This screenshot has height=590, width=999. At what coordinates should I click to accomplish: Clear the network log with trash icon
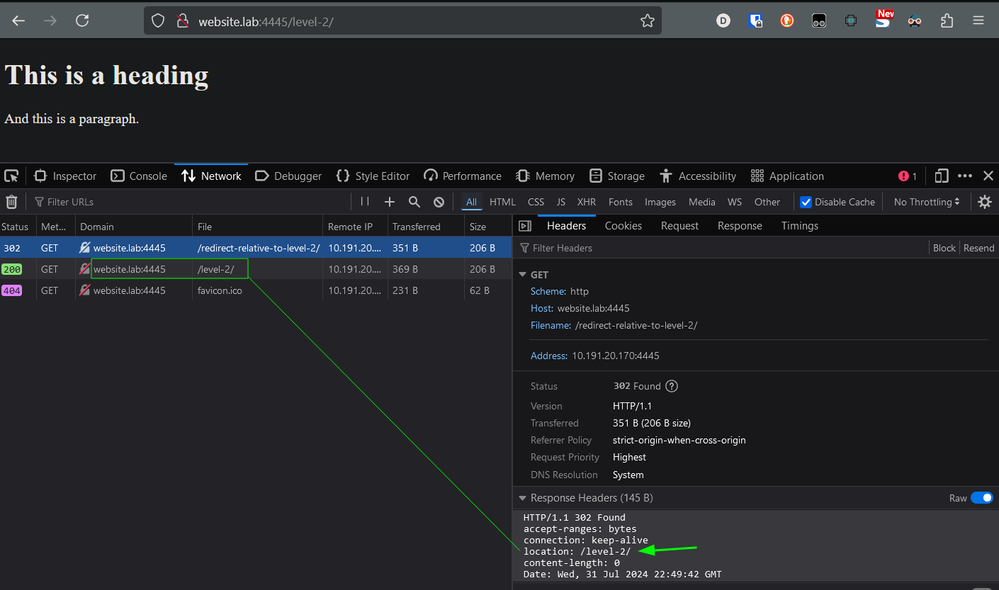pyautogui.click(x=12, y=202)
